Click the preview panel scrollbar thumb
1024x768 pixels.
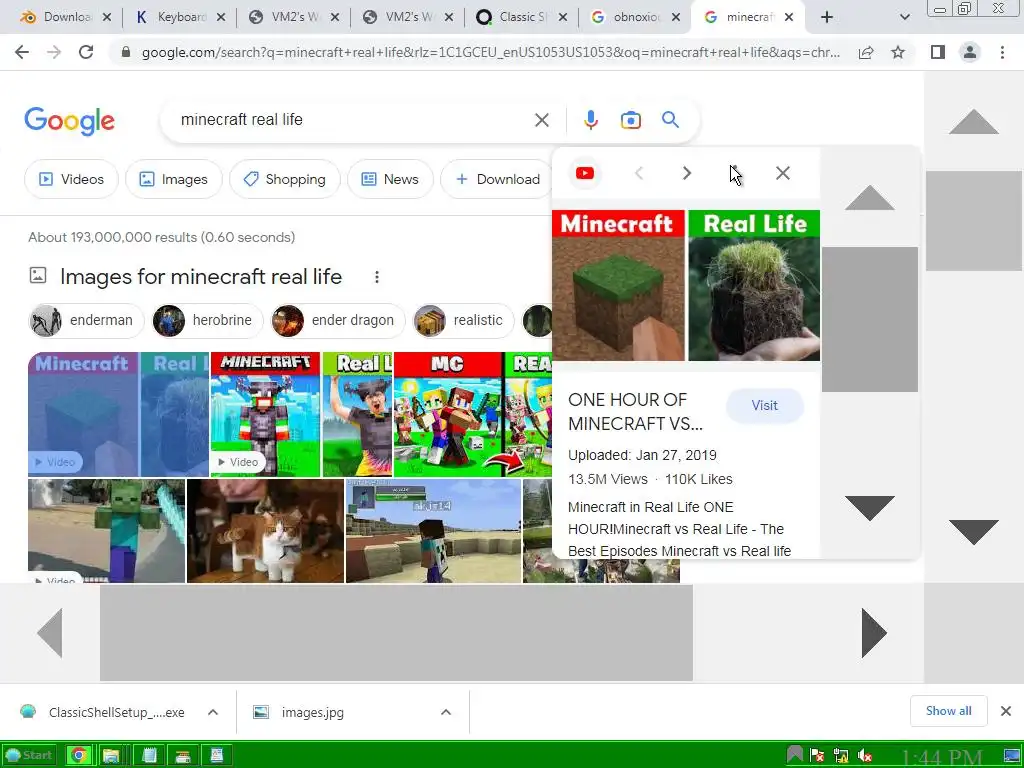869,319
